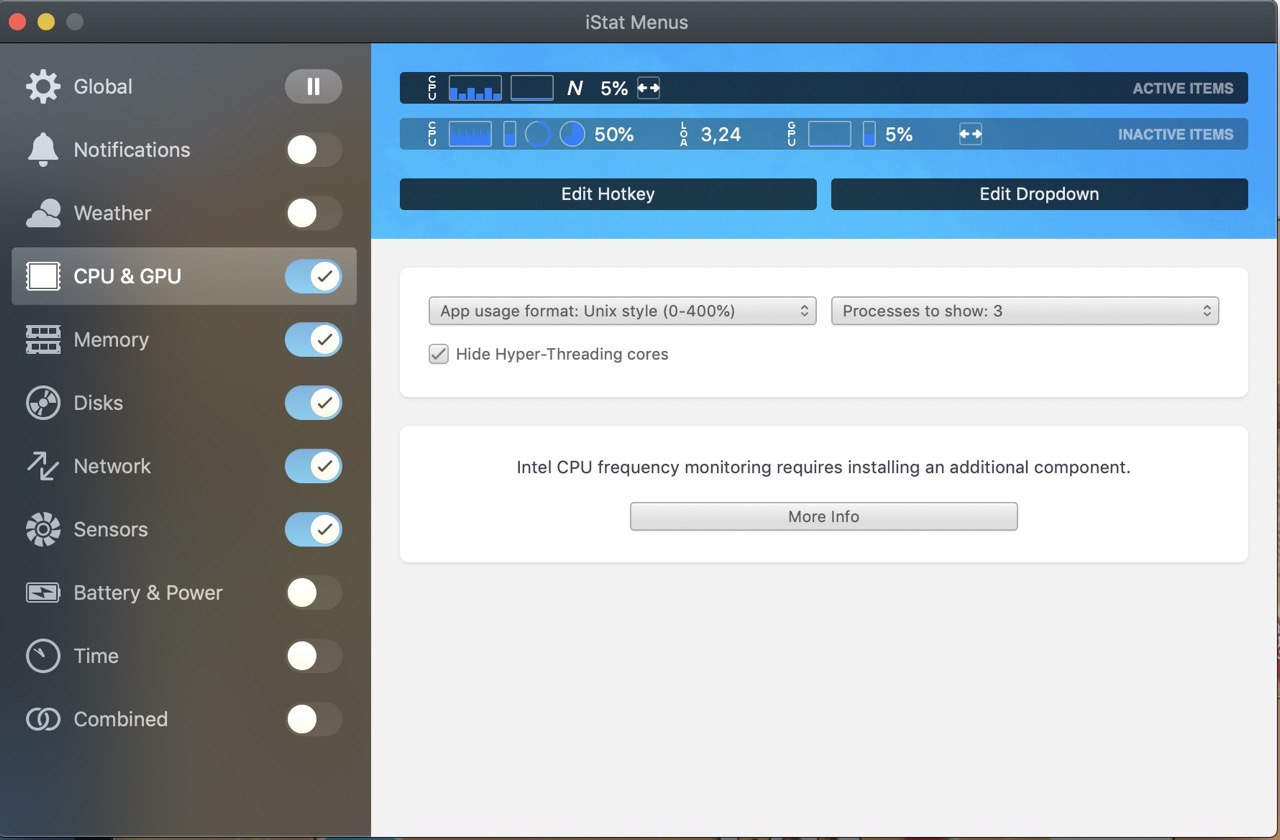The width and height of the screenshot is (1280, 840).
Task: Disable the Sensors switch
Action: pyautogui.click(x=313, y=530)
